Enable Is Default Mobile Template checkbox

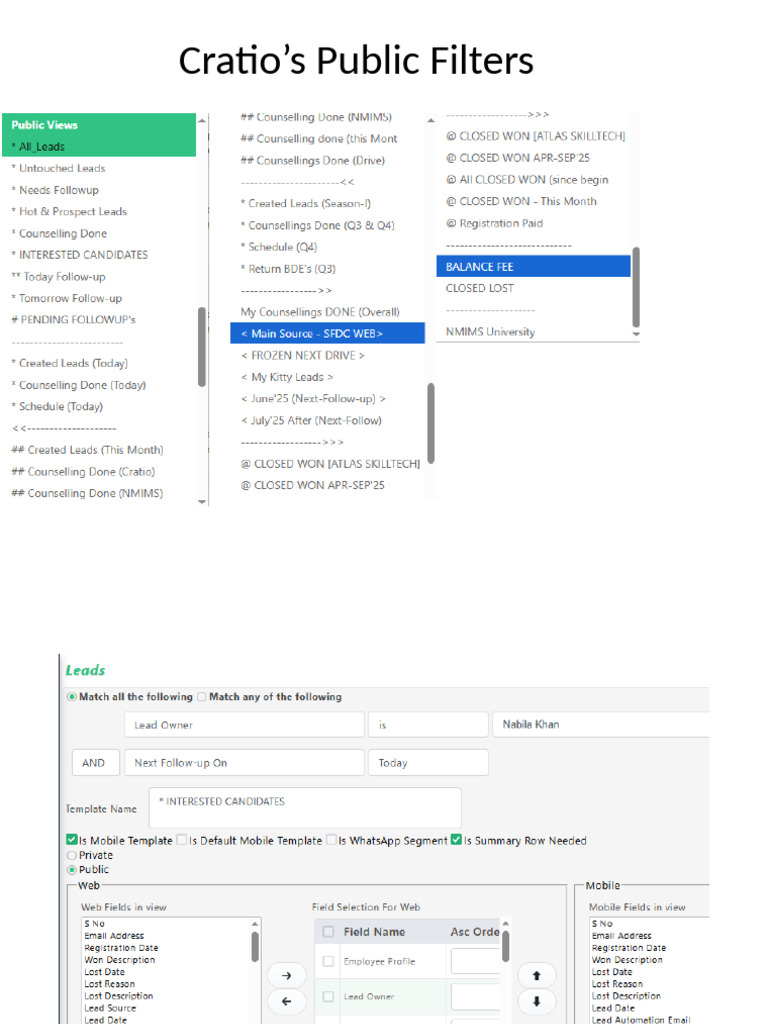tap(182, 840)
